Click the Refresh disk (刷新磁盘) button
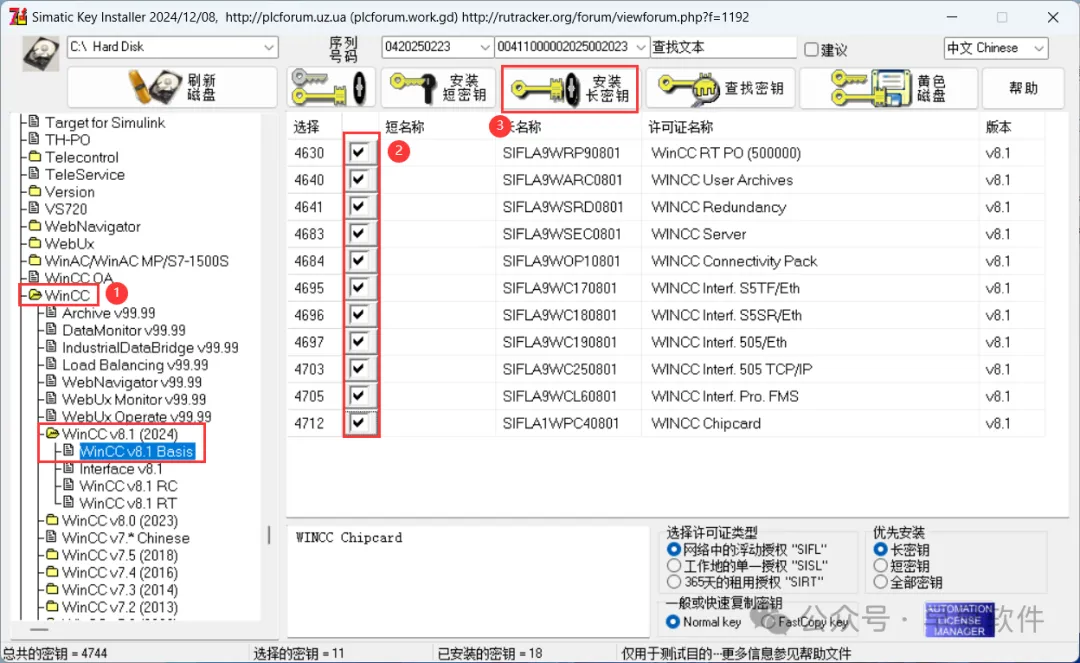 172,87
